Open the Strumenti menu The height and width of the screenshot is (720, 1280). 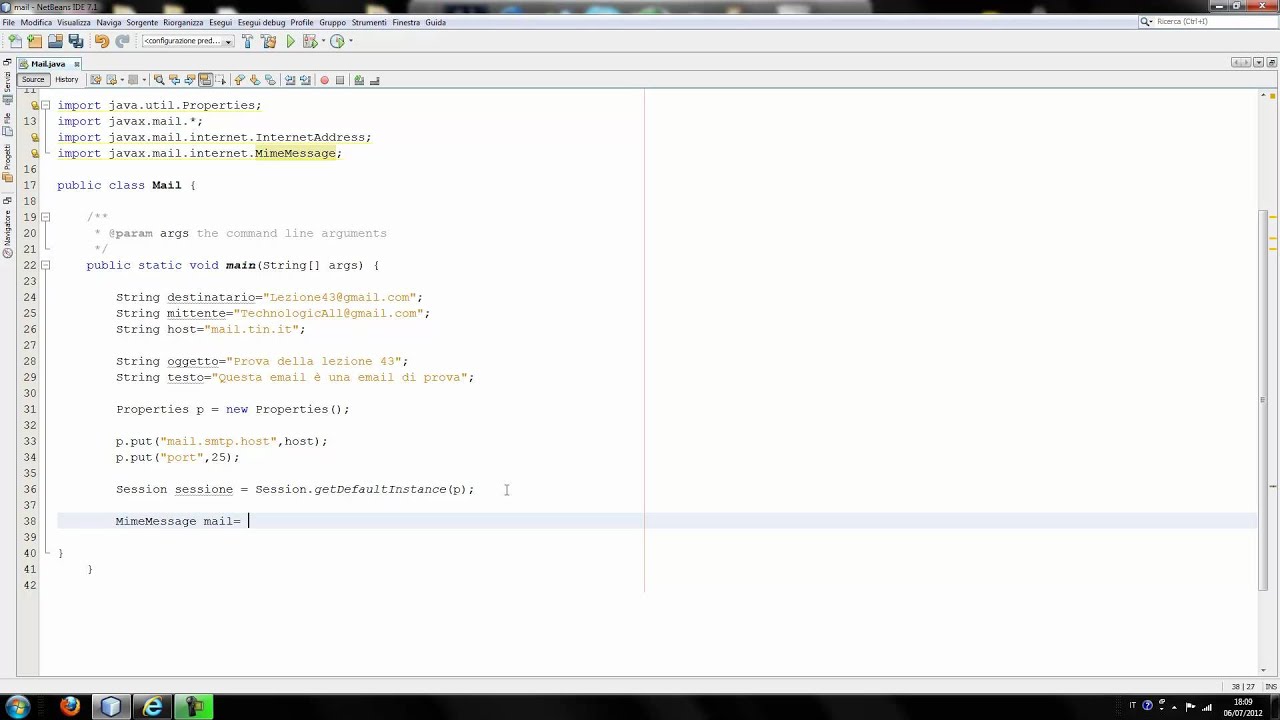pyautogui.click(x=369, y=22)
